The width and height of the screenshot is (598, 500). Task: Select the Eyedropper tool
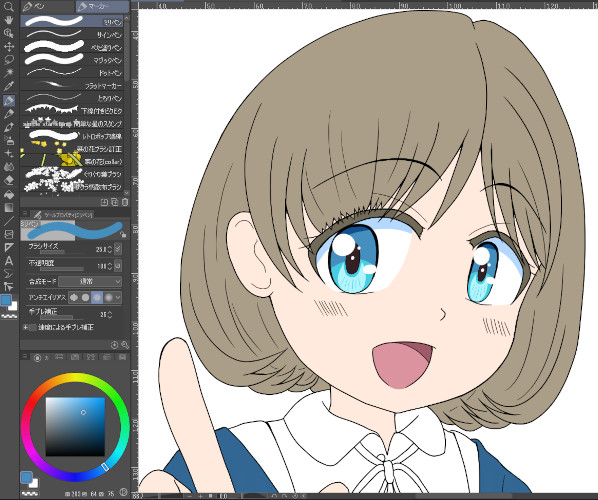pos(8,86)
